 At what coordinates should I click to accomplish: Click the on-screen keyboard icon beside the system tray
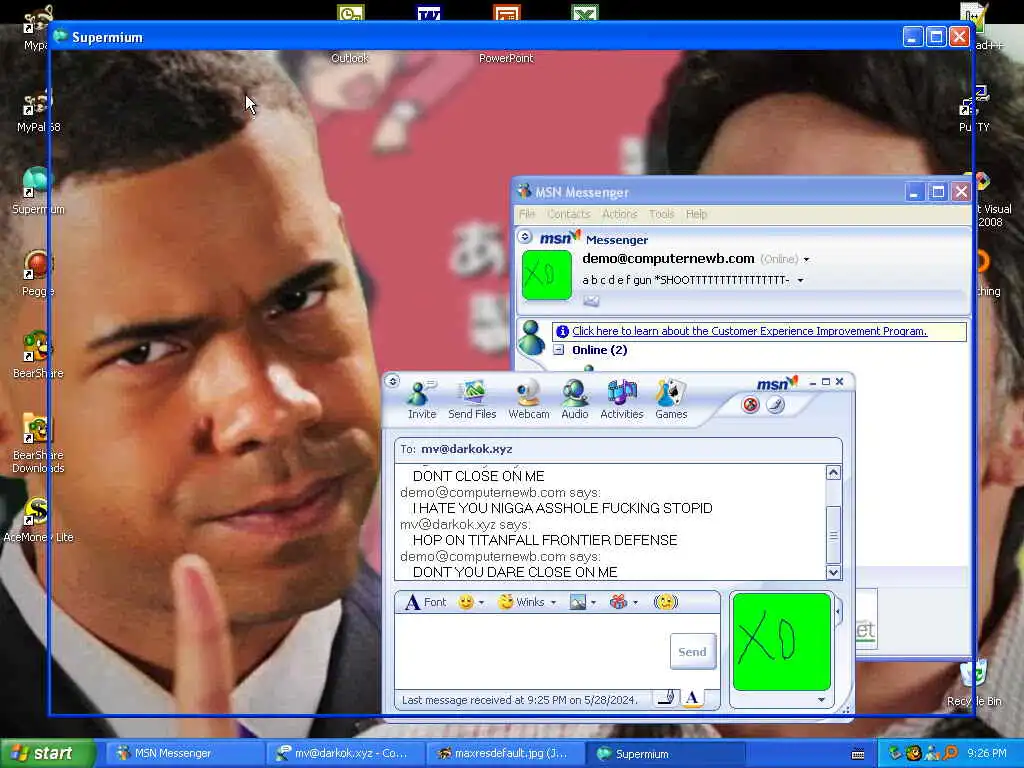(x=858, y=754)
